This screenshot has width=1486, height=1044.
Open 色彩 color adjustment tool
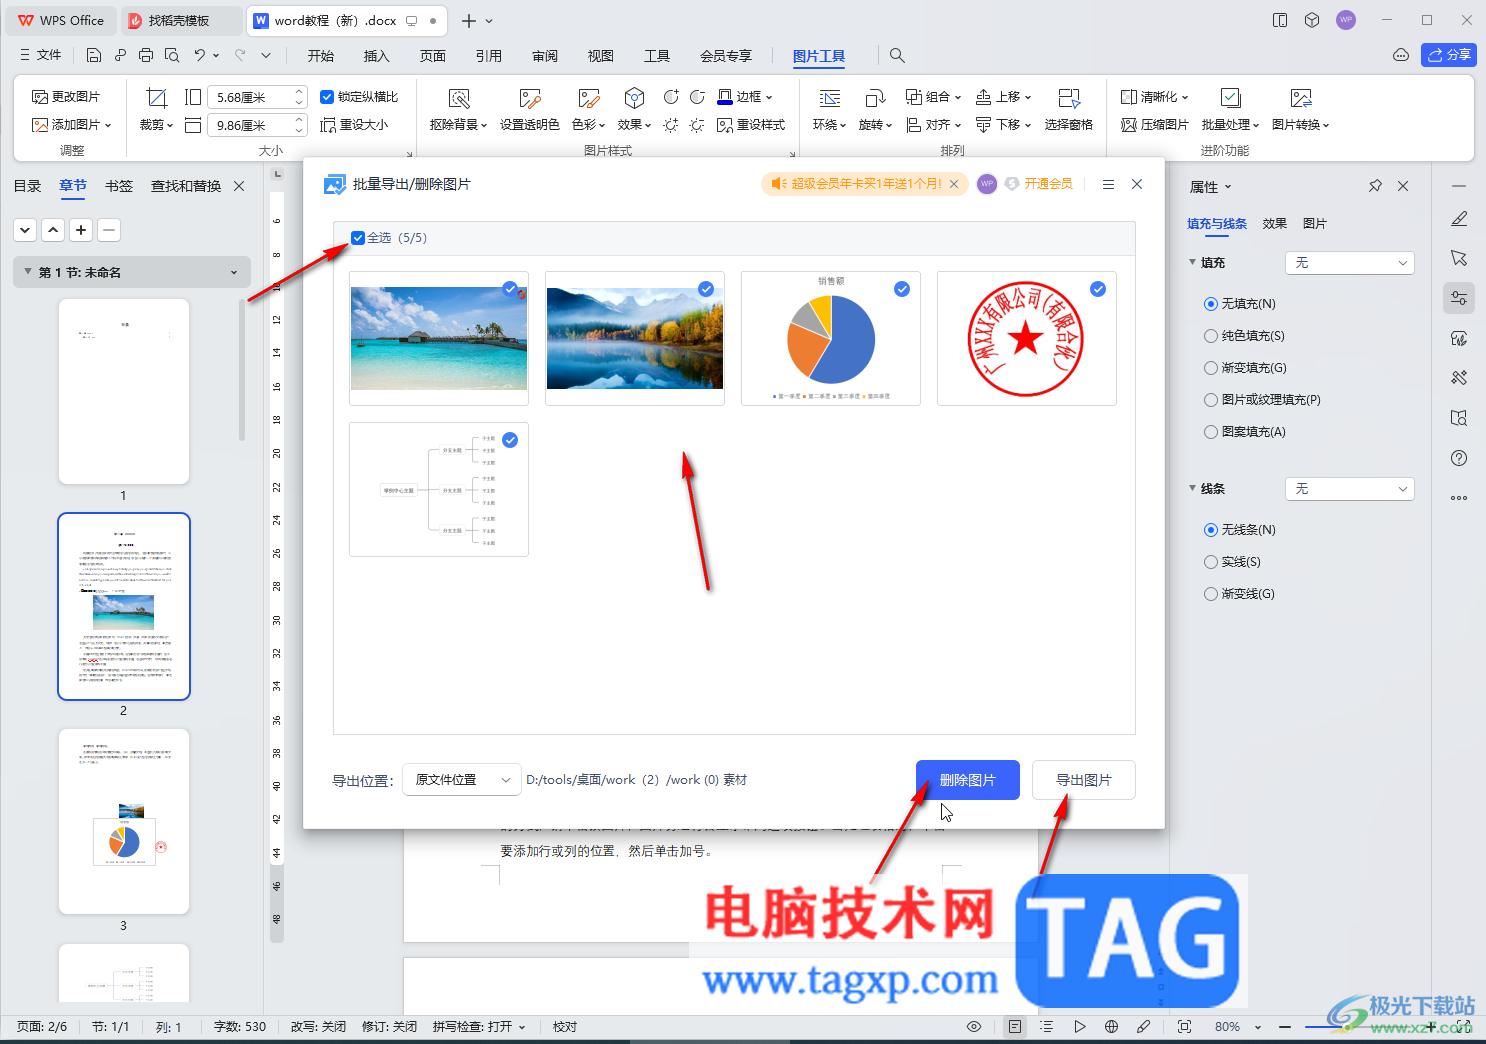(x=588, y=110)
